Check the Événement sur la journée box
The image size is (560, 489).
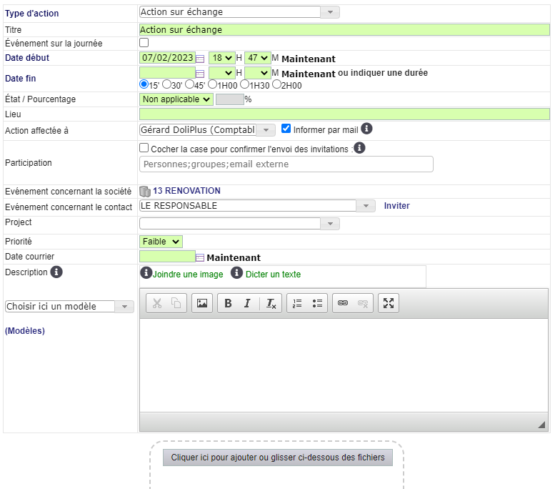(144, 43)
